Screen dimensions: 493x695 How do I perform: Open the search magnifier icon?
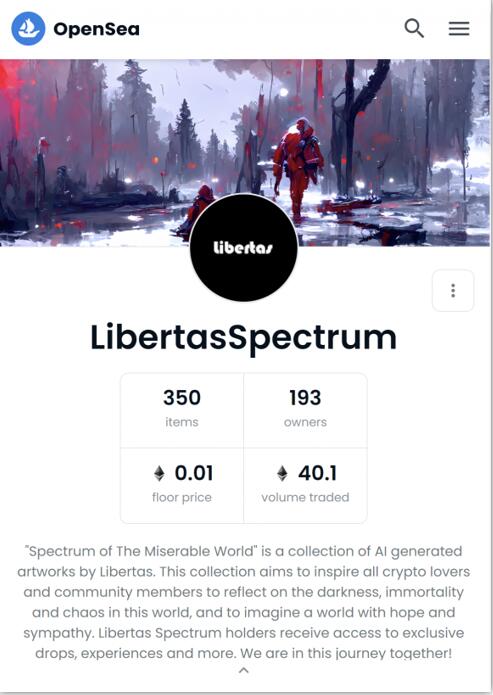pyautogui.click(x=414, y=28)
